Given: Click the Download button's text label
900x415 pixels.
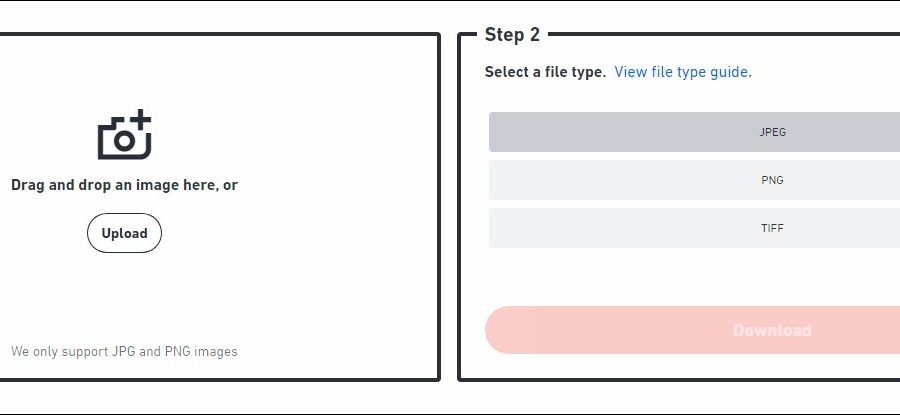Looking at the screenshot, I should (772, 330).
